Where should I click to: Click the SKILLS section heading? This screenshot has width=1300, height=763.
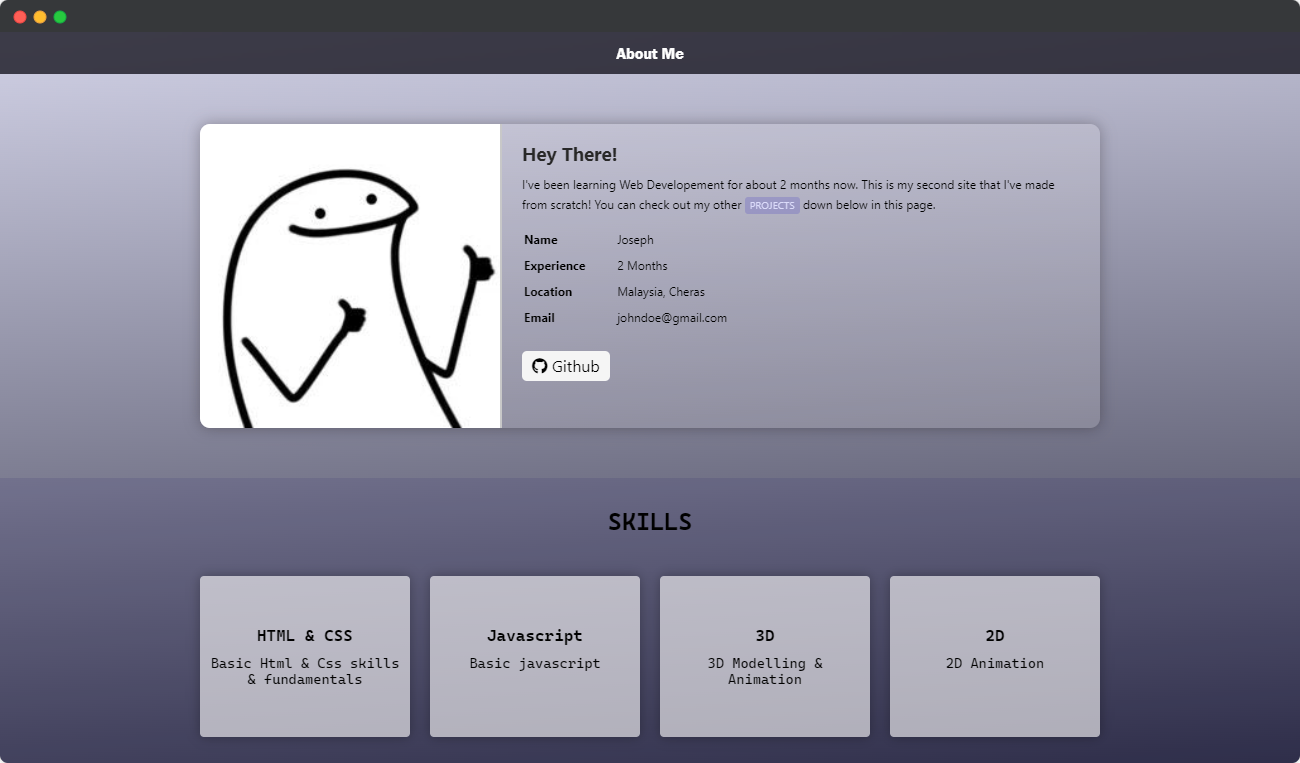(x=650, y=522)
